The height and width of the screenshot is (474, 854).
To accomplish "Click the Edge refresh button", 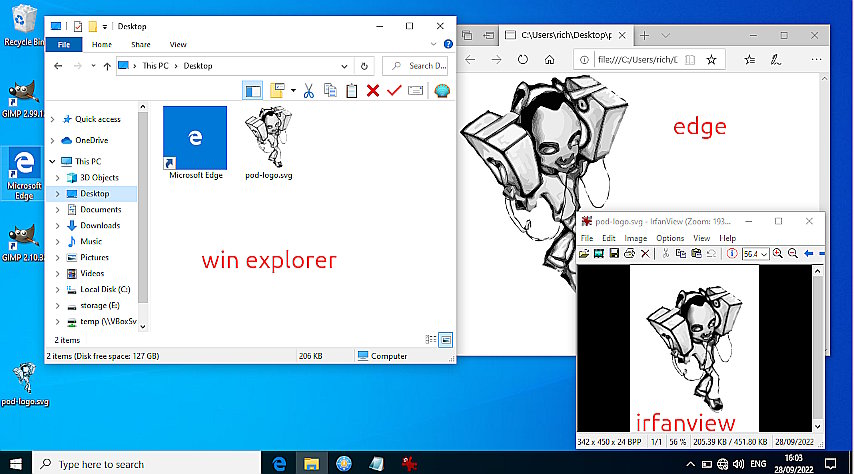I will 523,59.
